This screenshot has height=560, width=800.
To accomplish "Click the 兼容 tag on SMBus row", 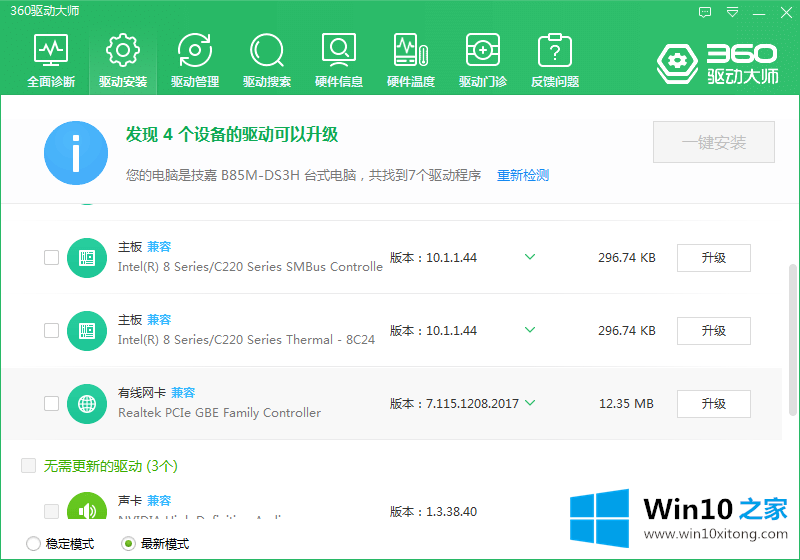I will [x=159, y=247].
